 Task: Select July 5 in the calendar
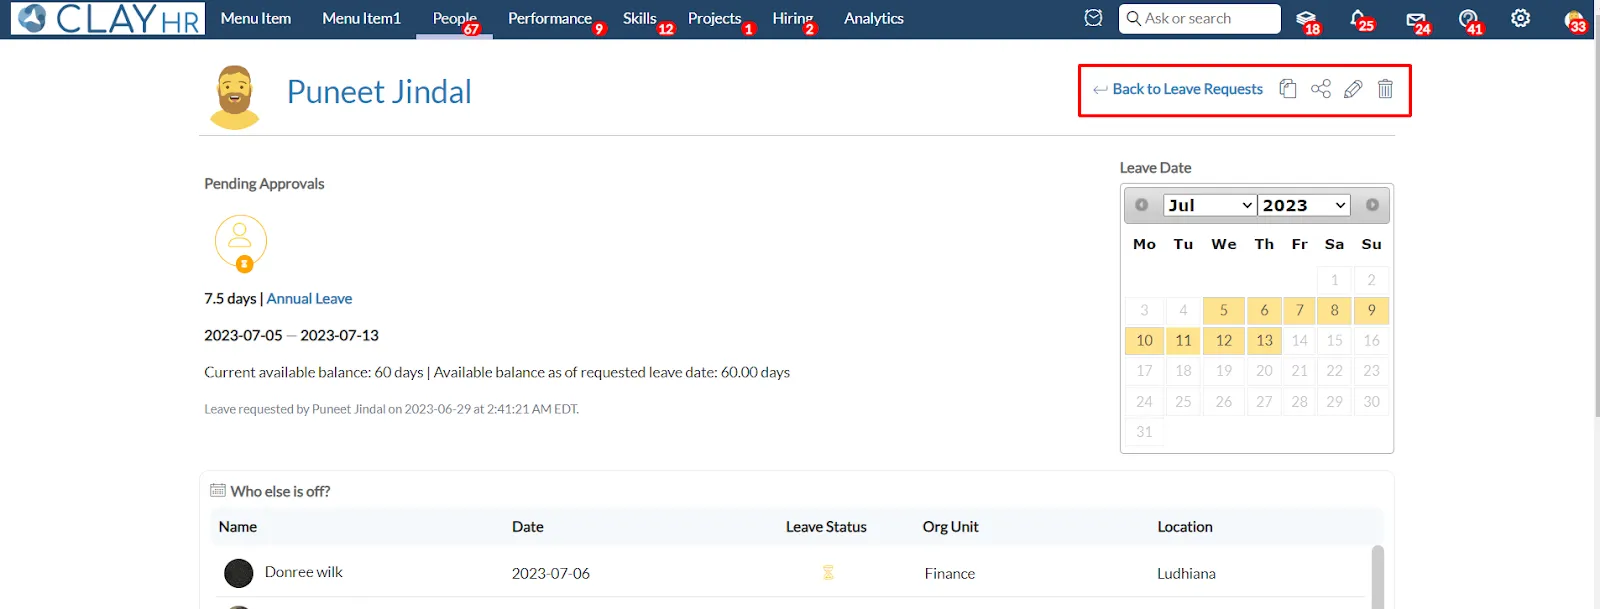pos(1224,310)
